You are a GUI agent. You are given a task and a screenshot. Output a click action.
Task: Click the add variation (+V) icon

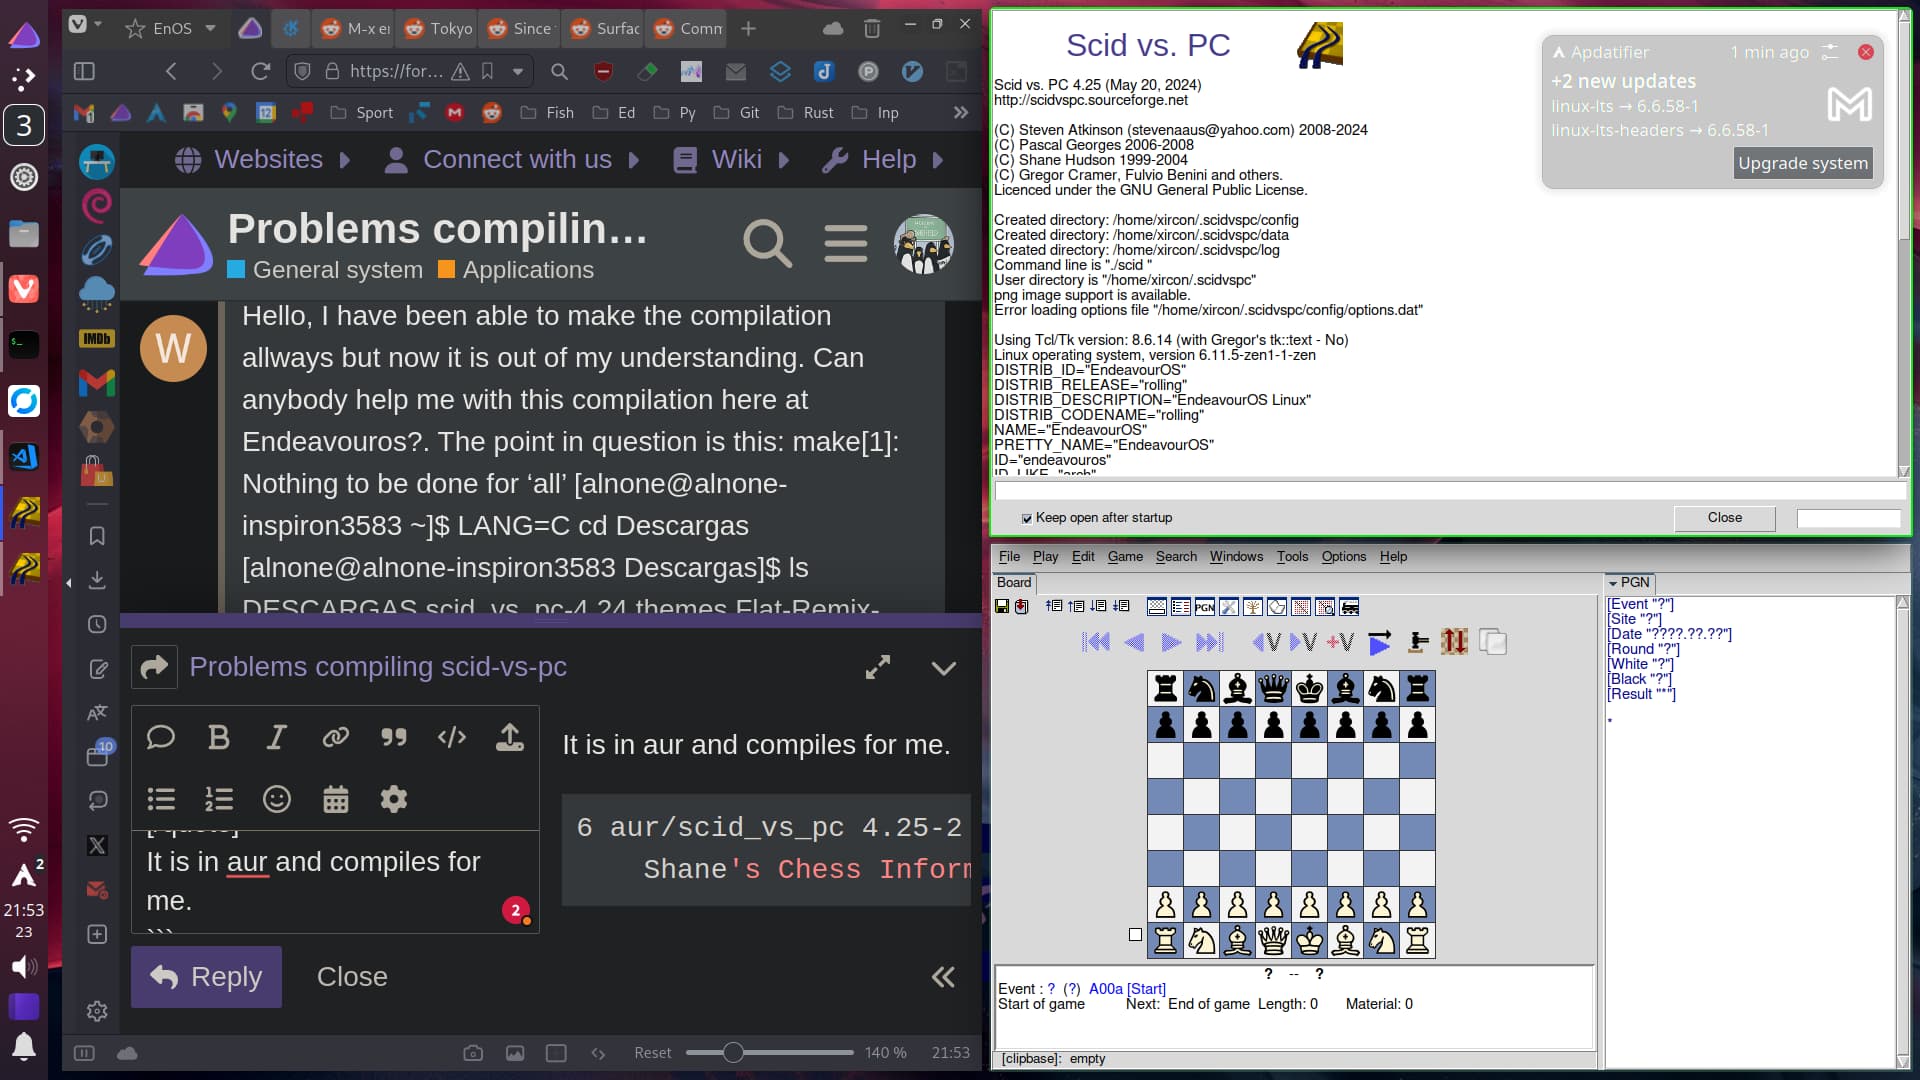point(1340,642)
